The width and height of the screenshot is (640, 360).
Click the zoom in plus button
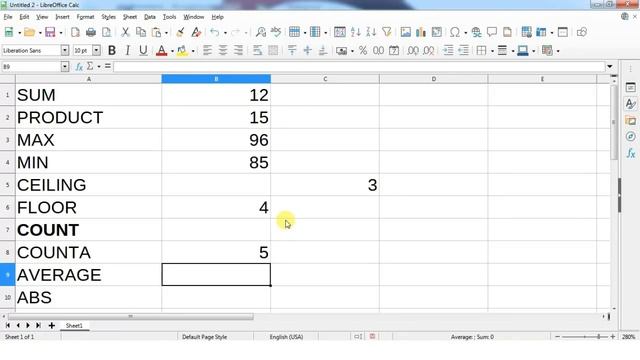pyautogui.click(x=613, y=337)
